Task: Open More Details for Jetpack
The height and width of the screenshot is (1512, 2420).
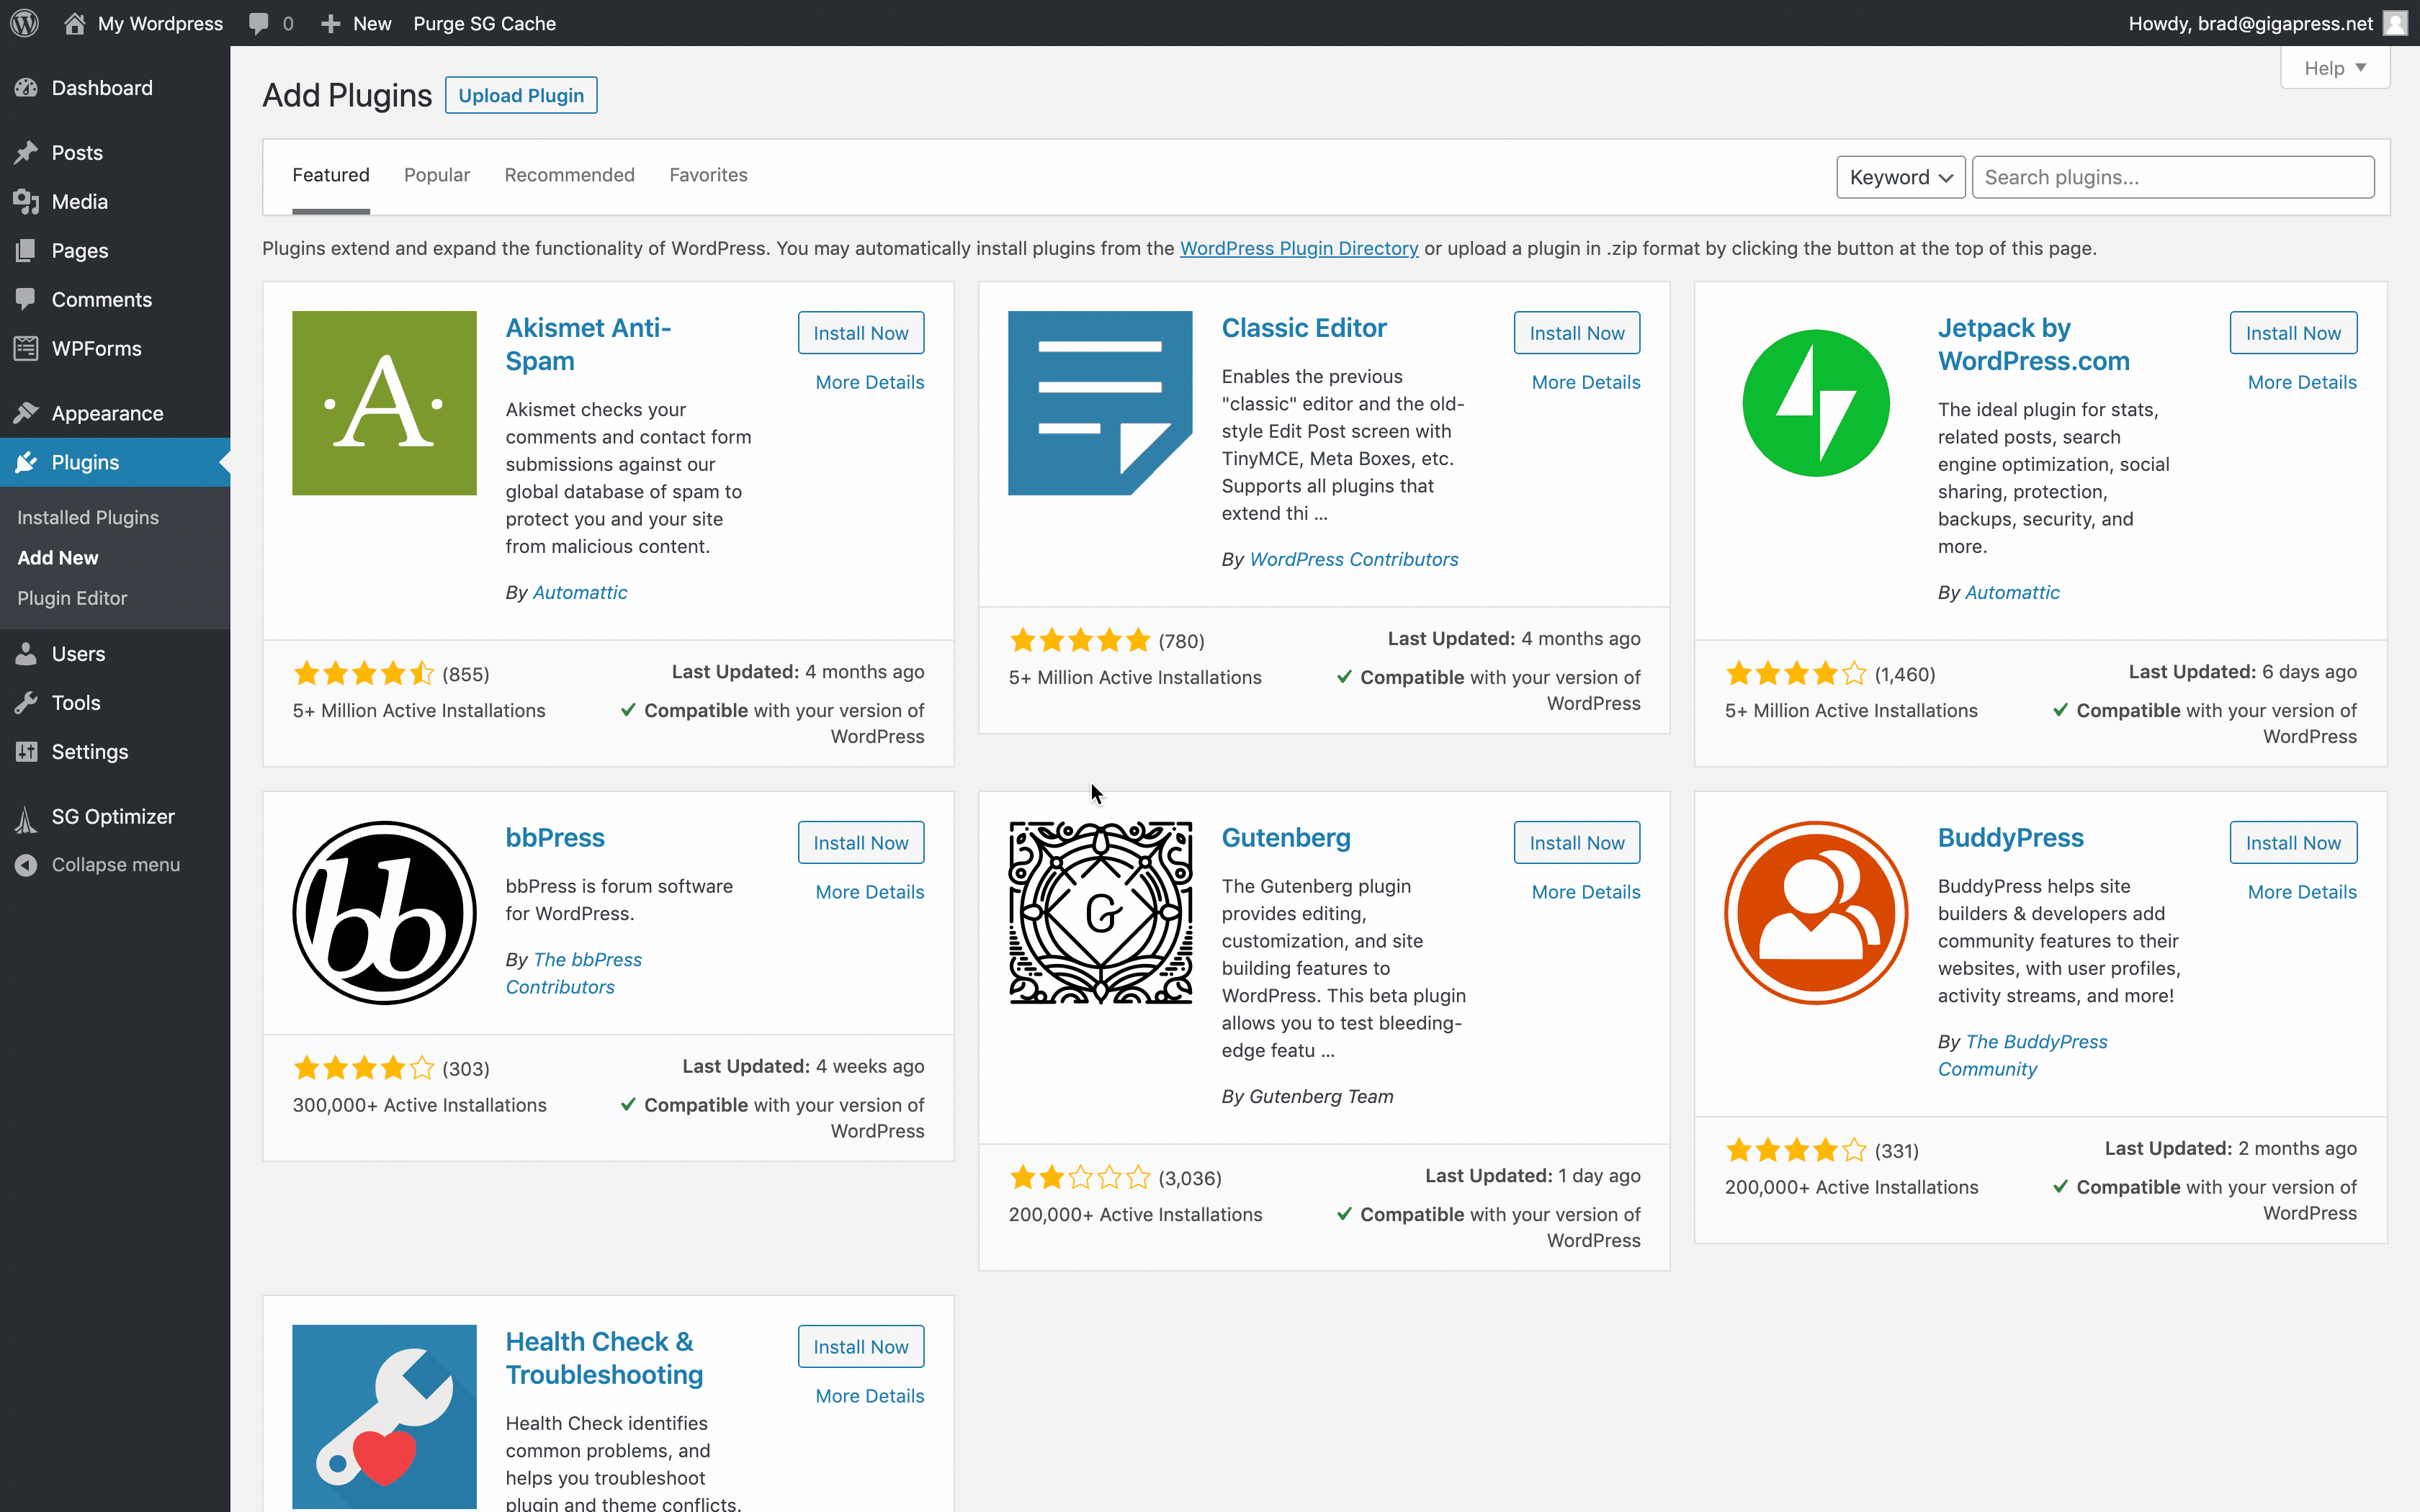Action: [x=2302, y=382]
